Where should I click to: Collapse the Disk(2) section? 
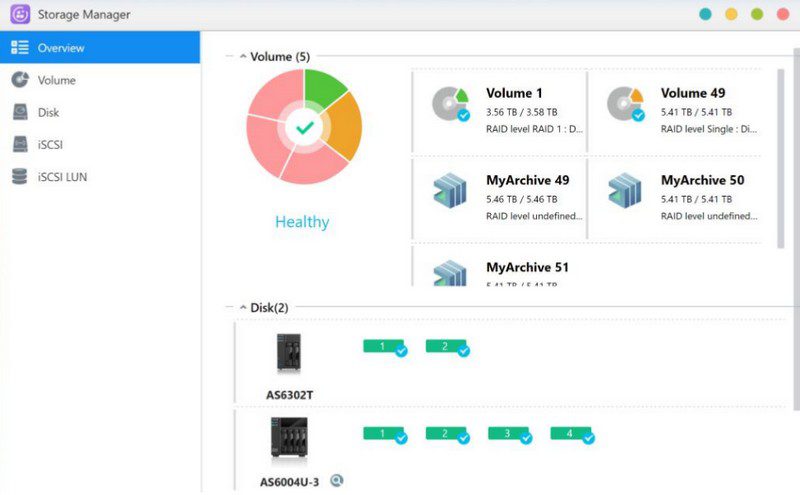point(243,307)
